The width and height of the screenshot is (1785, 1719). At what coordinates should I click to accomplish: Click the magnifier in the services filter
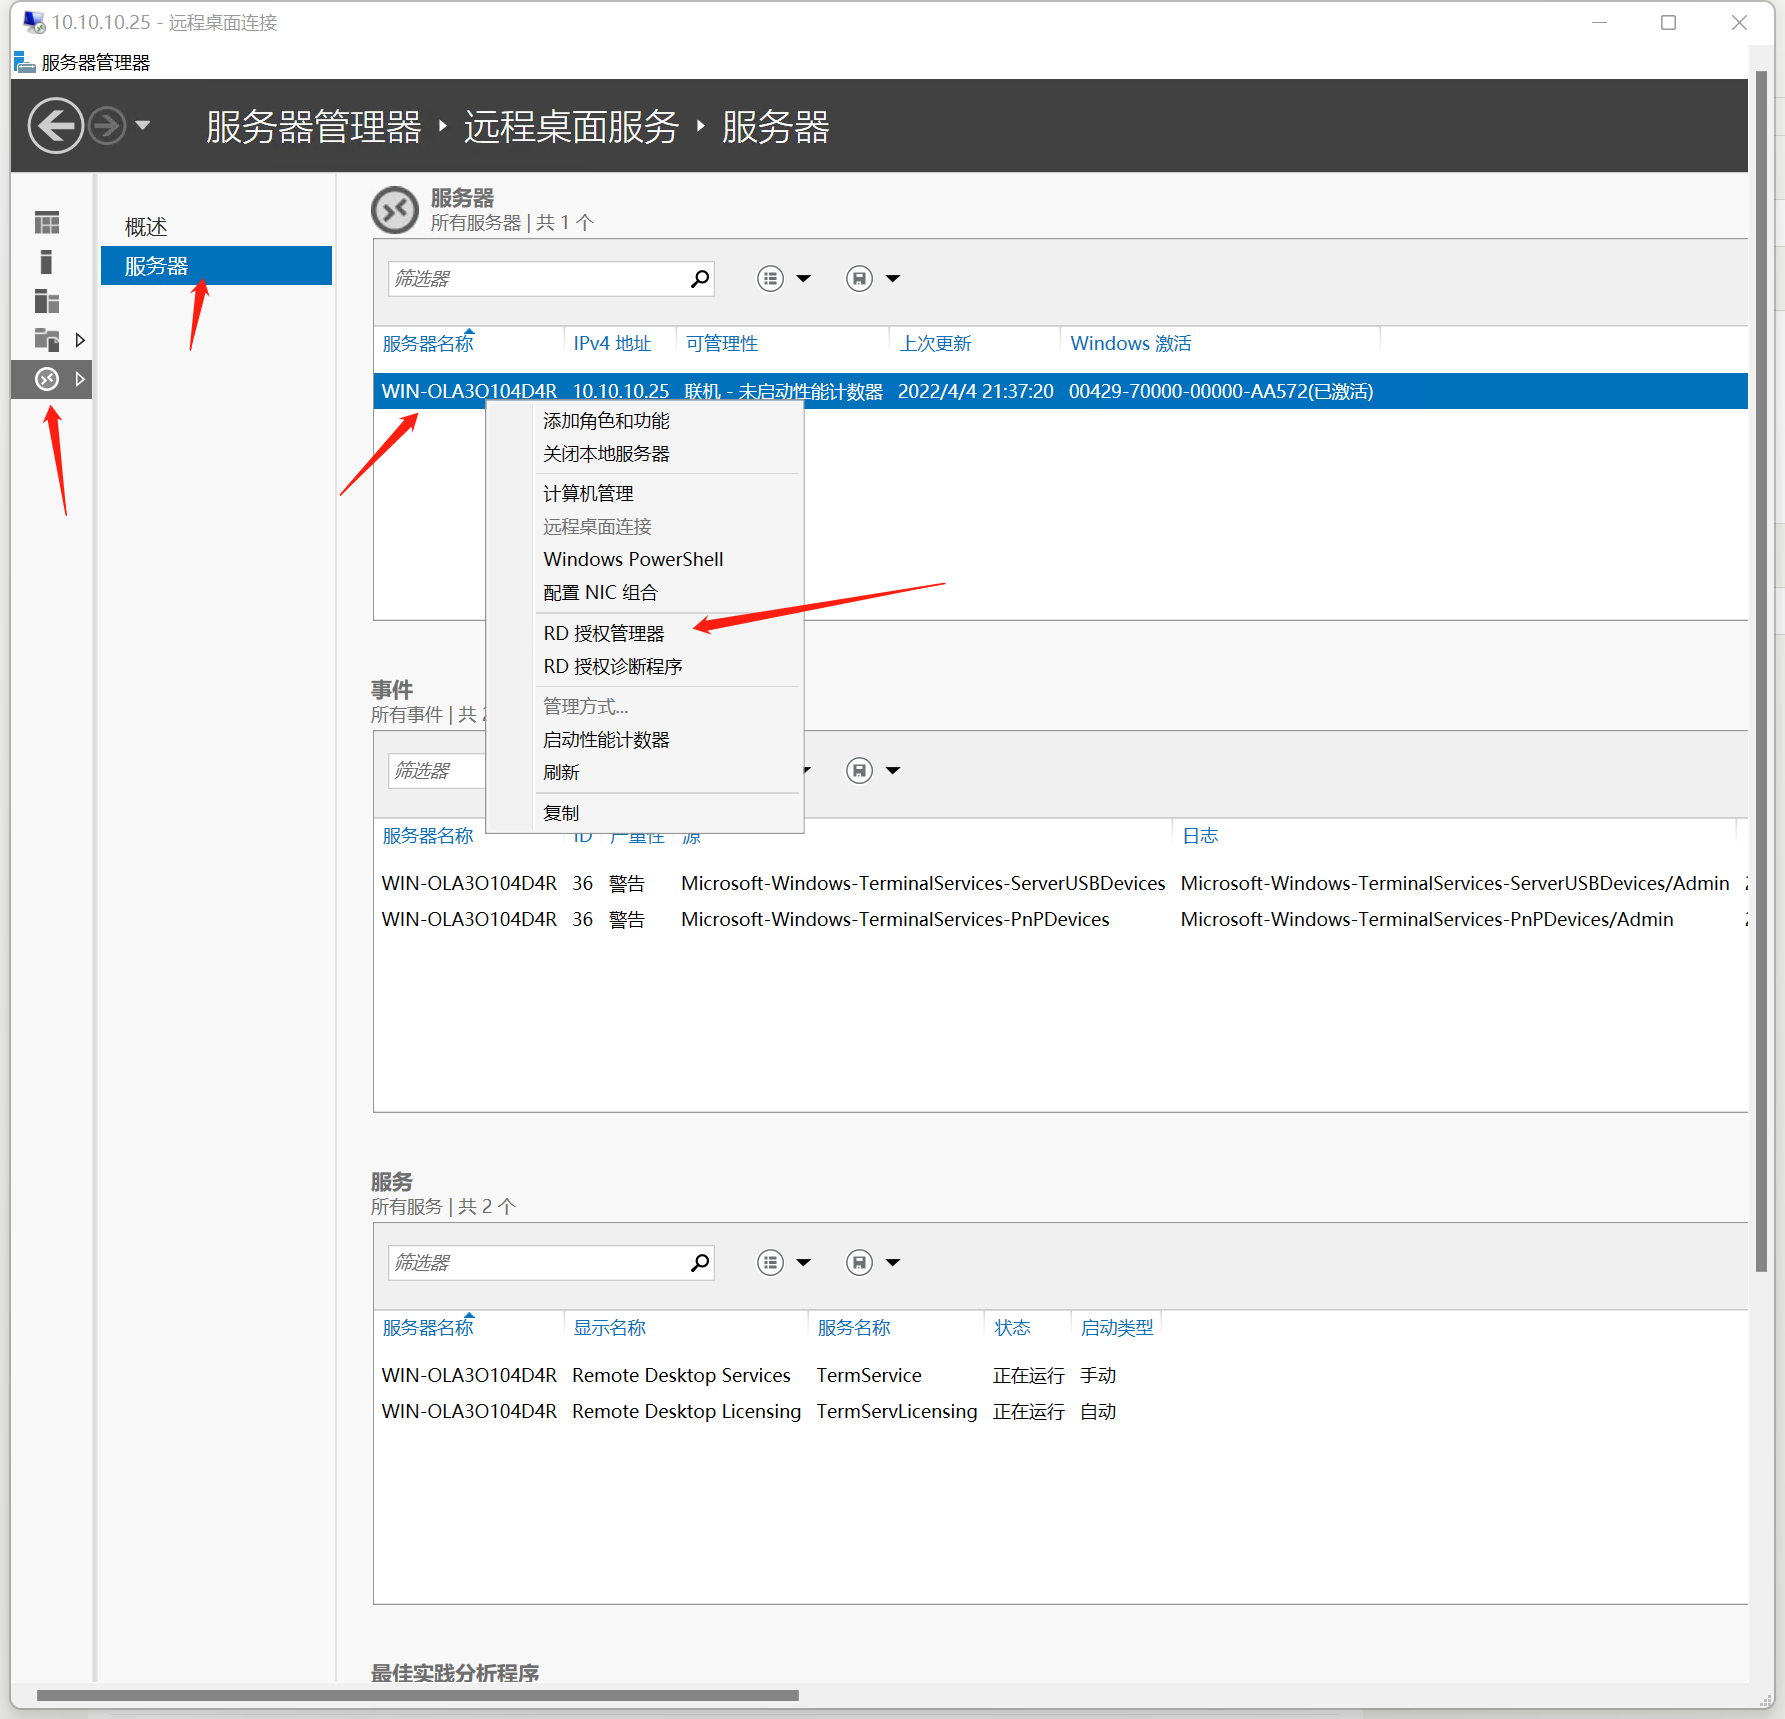[700, 1263]
